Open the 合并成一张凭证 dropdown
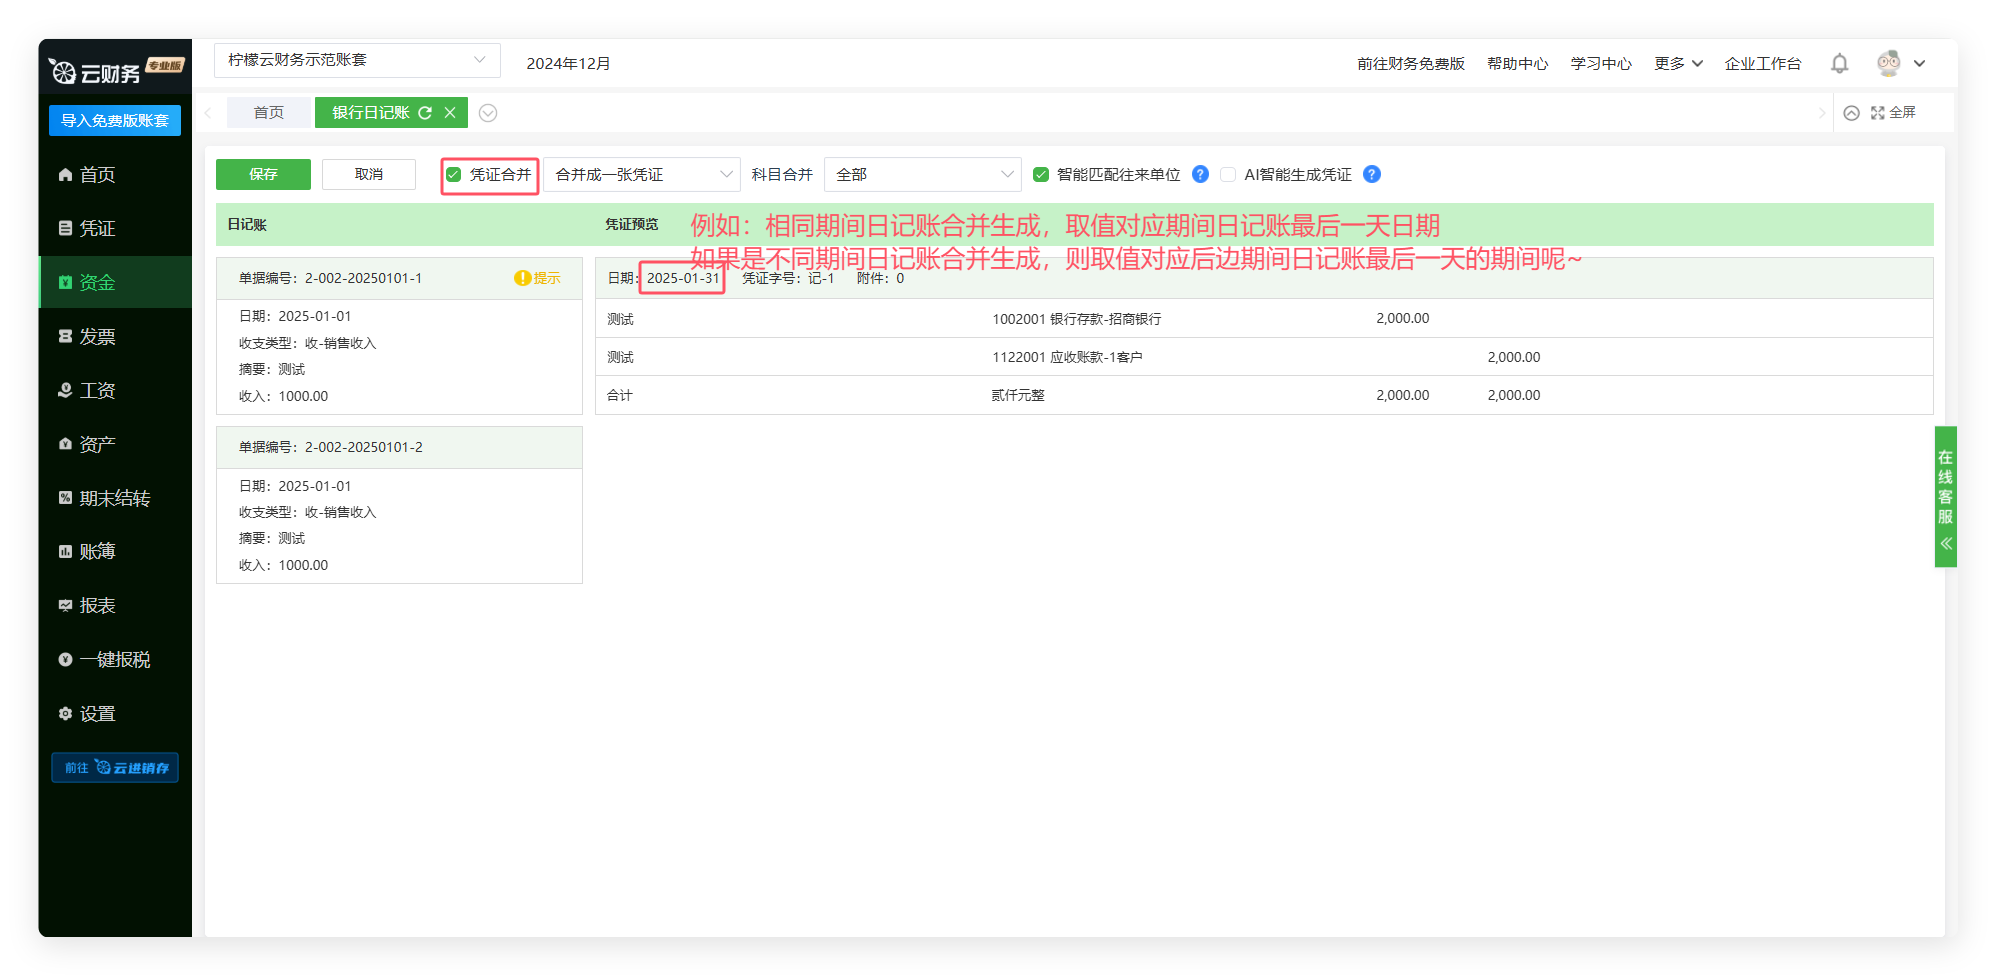This screenshot has height=975, width=1996. 641,175
